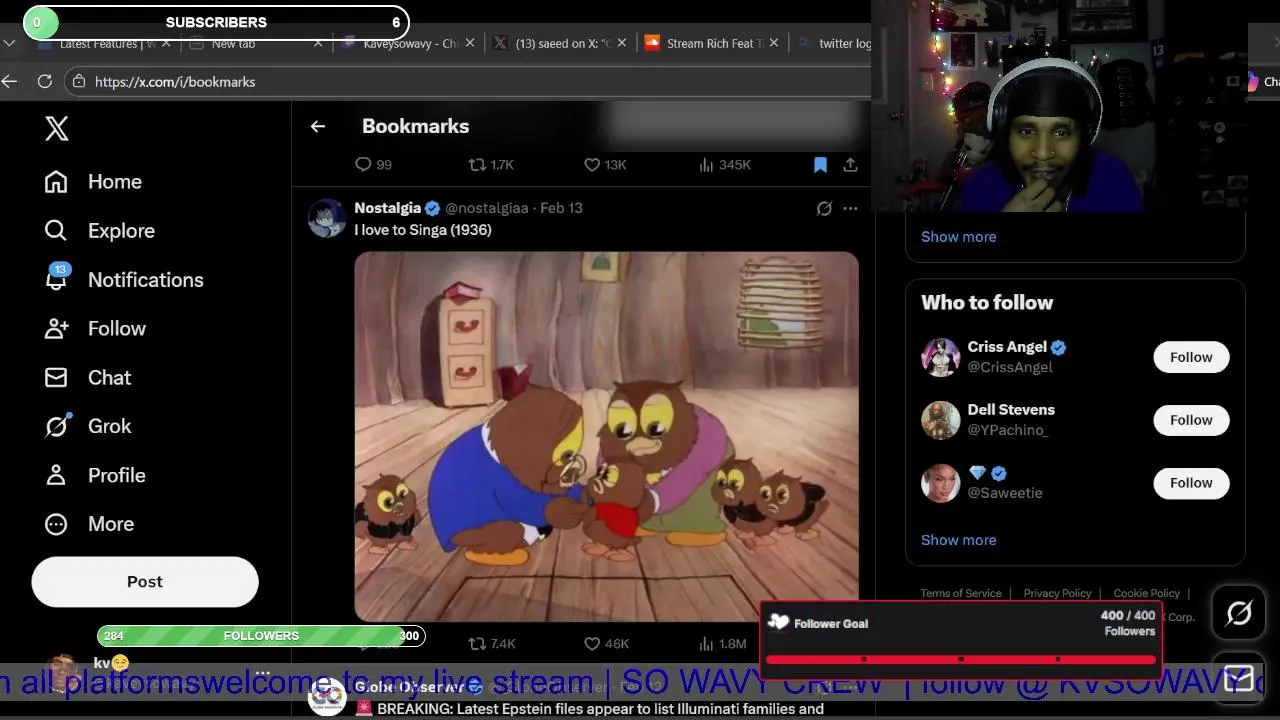The height and width of the screenshot is (720, 1280).
Task: Repost the tweet with 1.7K reposts
Action: pyautogui.click(x=491, y=164)
